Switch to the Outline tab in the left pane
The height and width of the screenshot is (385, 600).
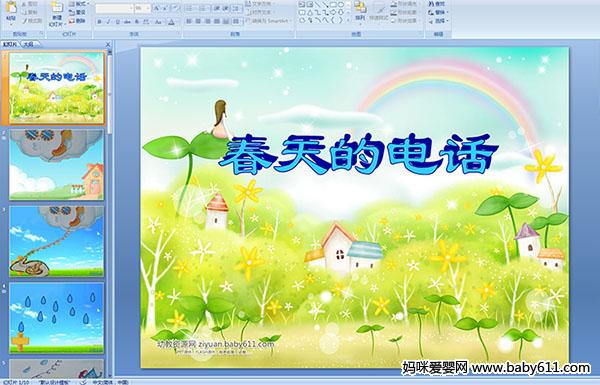[30, 44]
